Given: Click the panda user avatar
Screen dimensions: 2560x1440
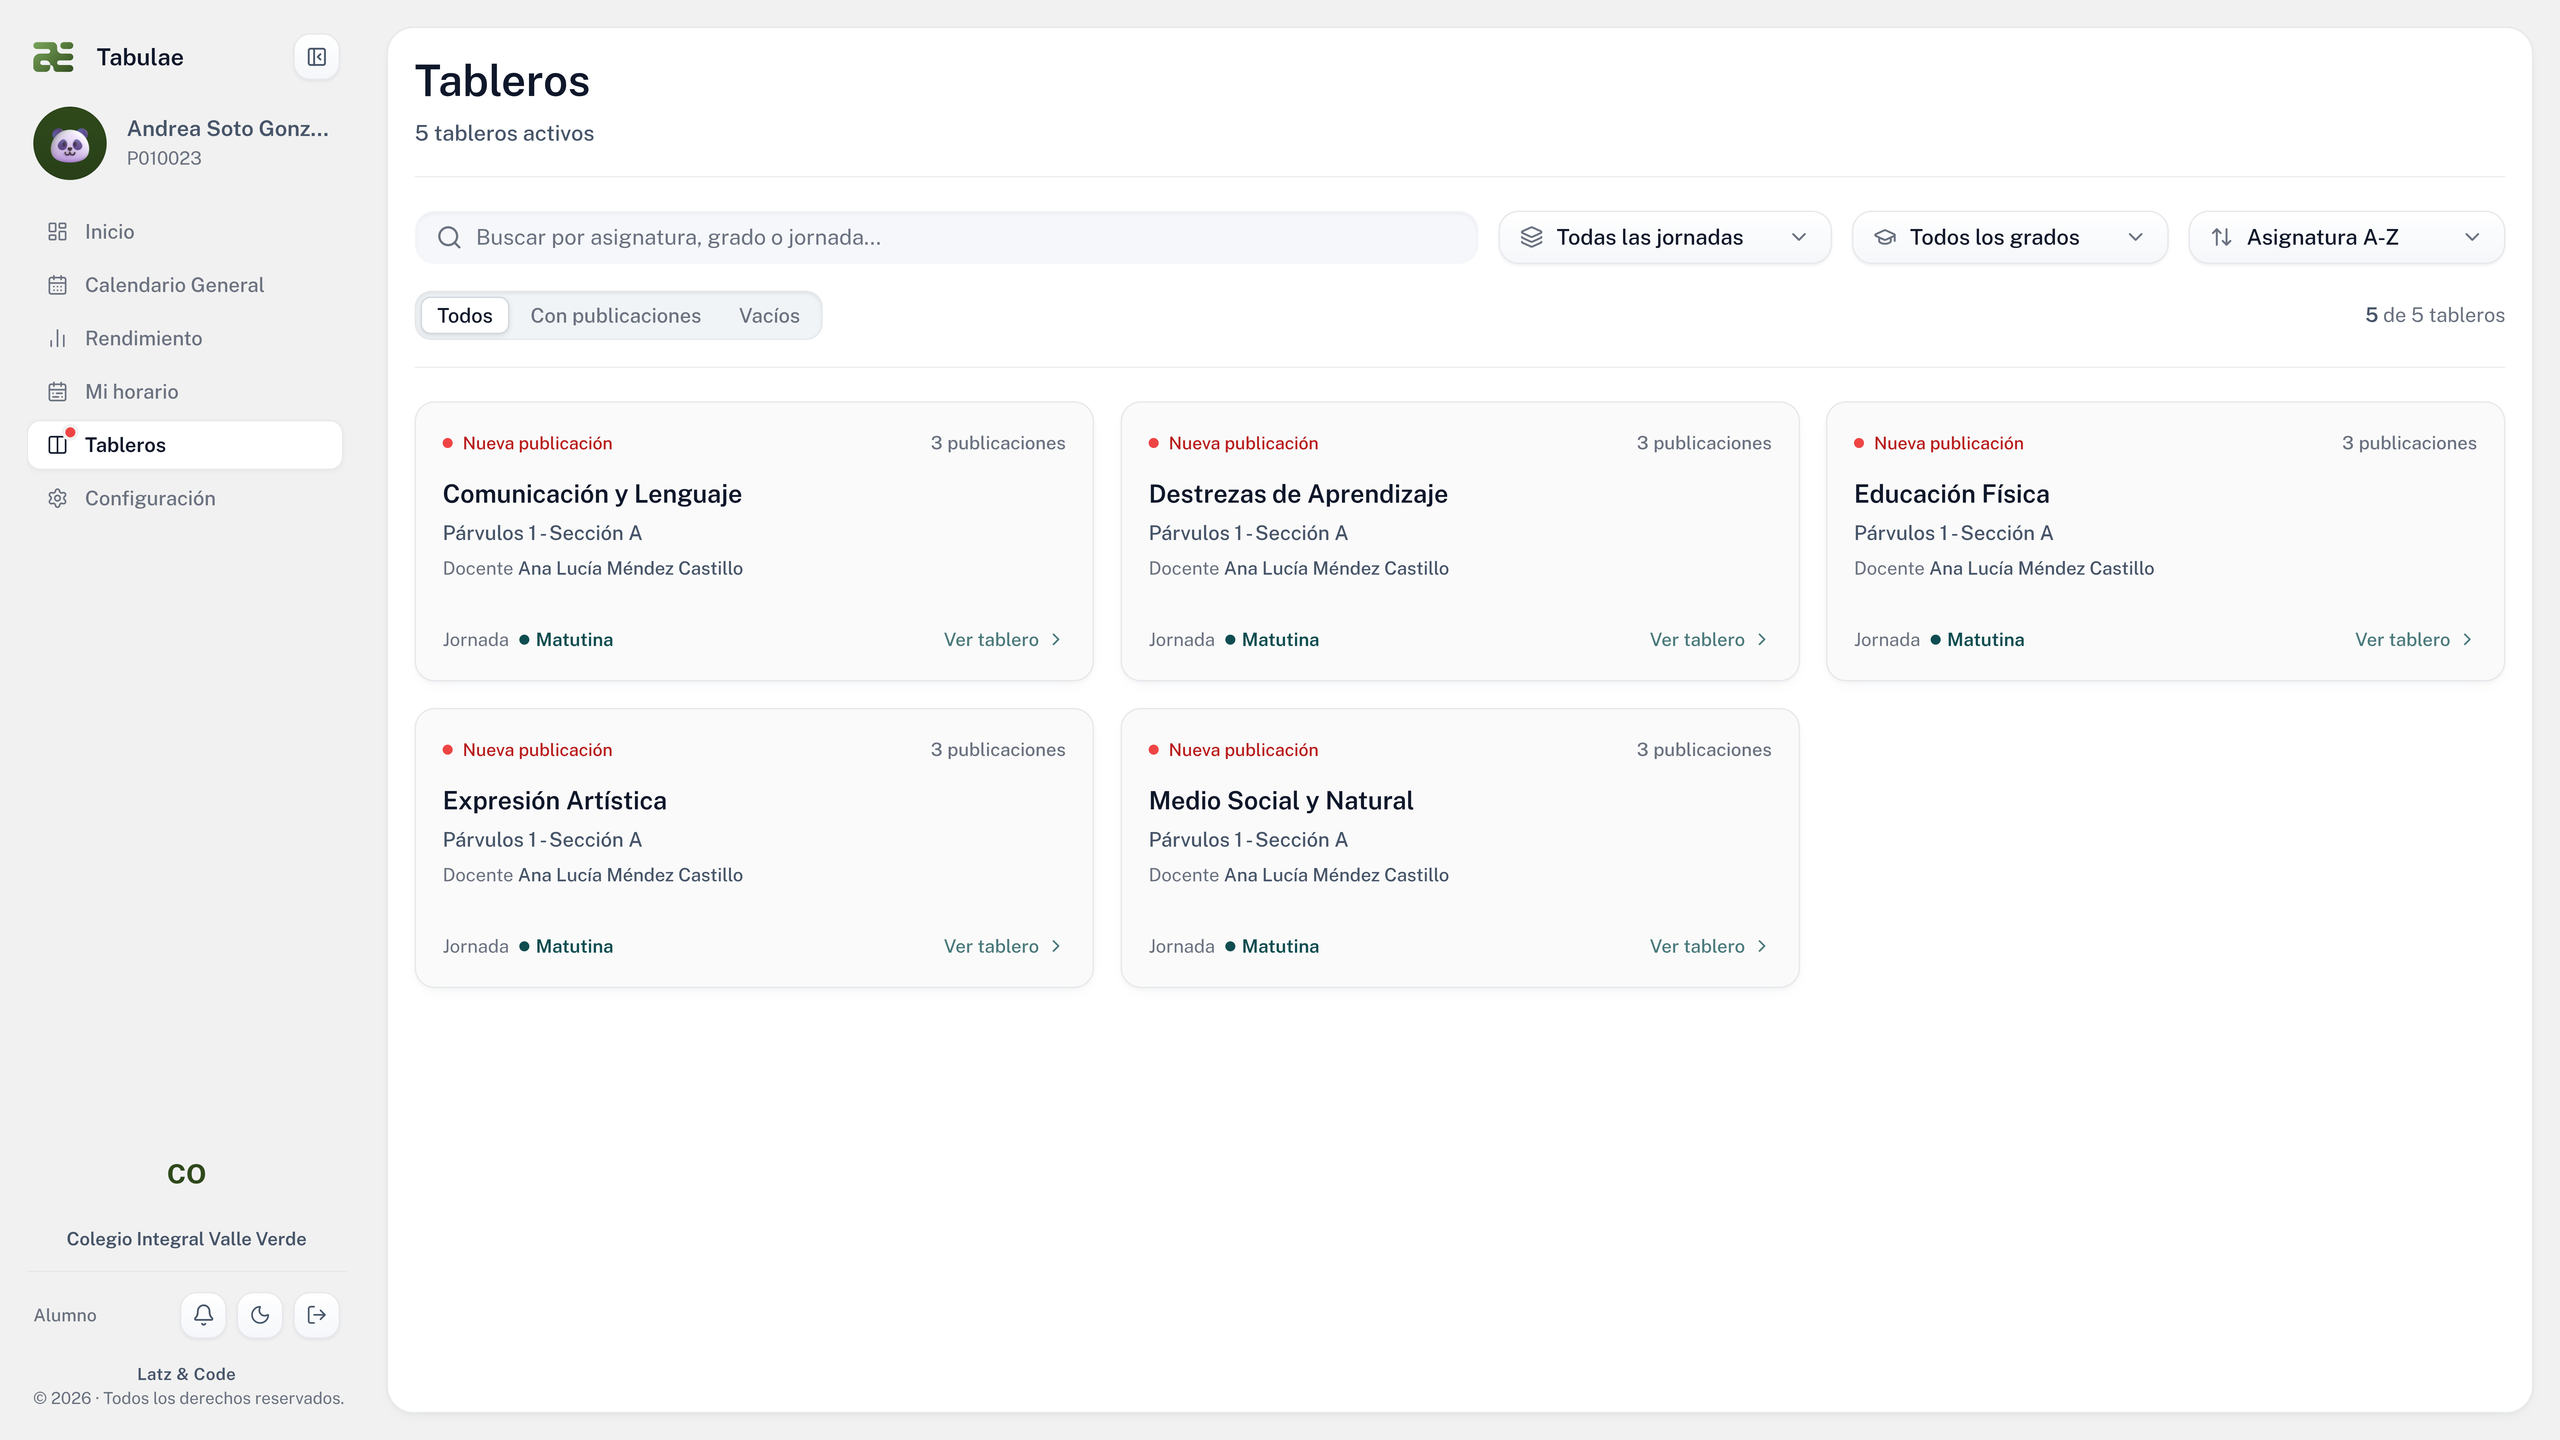Looking at the screenshot, I should tap(70, 144).
